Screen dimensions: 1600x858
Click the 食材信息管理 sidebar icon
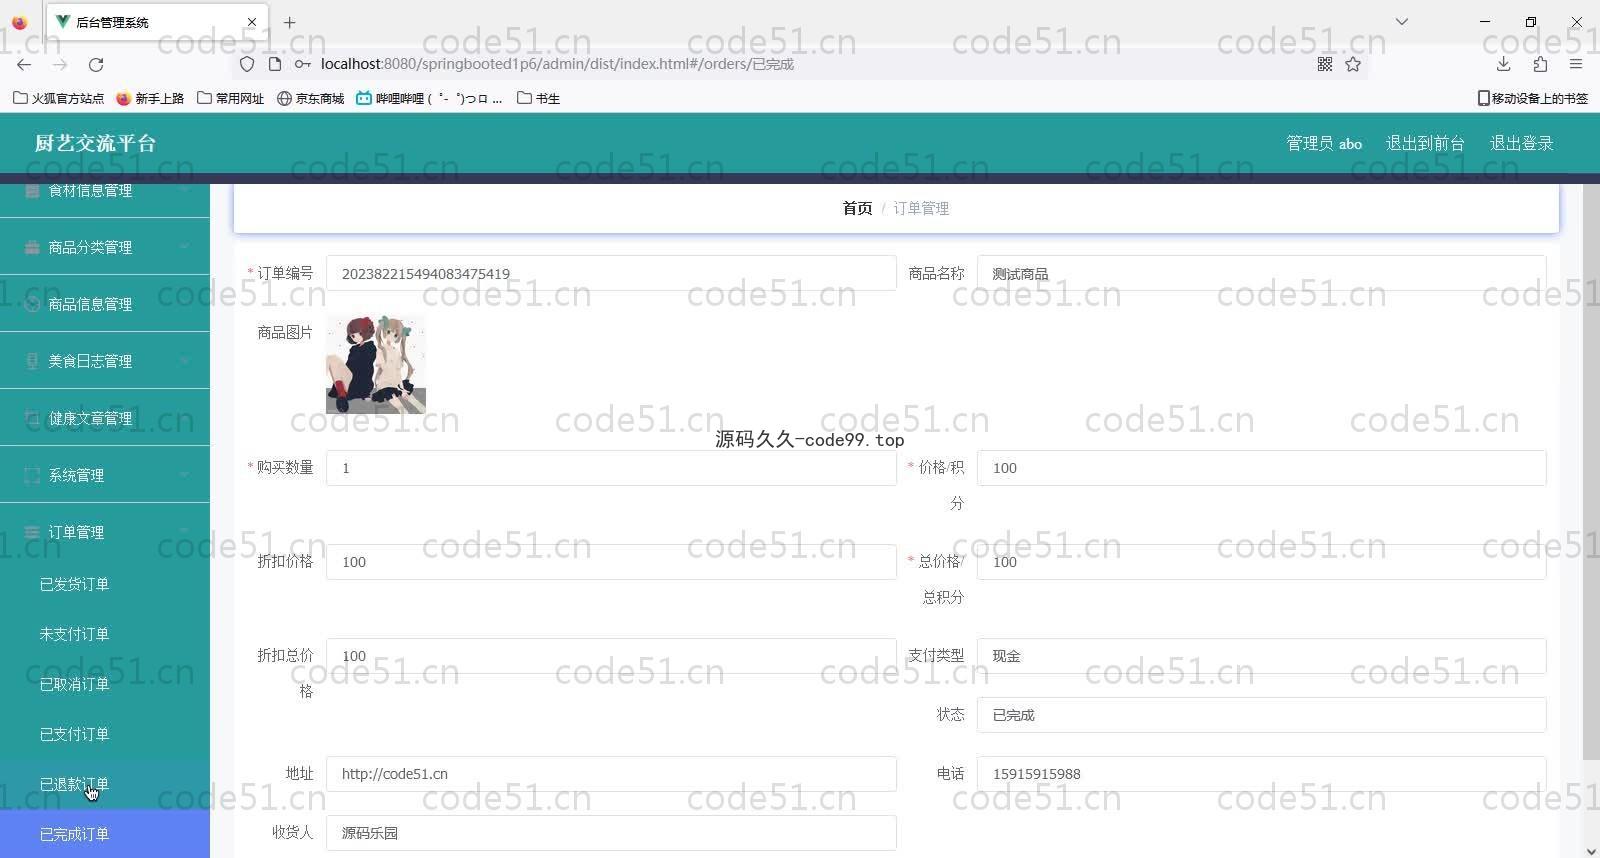[32, 190]
